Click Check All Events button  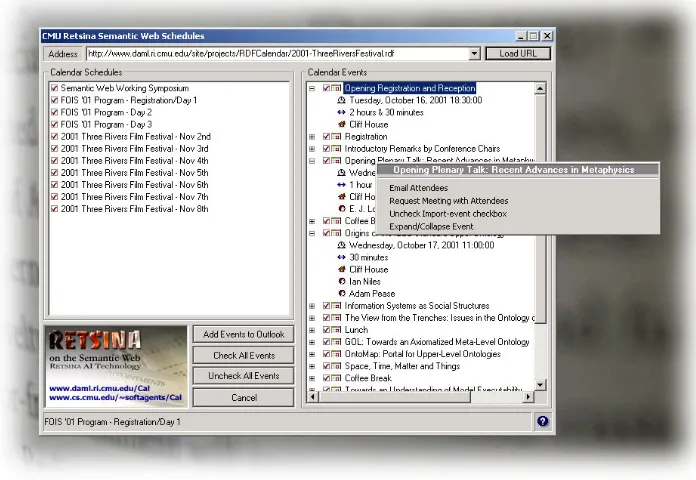[243, 356]
